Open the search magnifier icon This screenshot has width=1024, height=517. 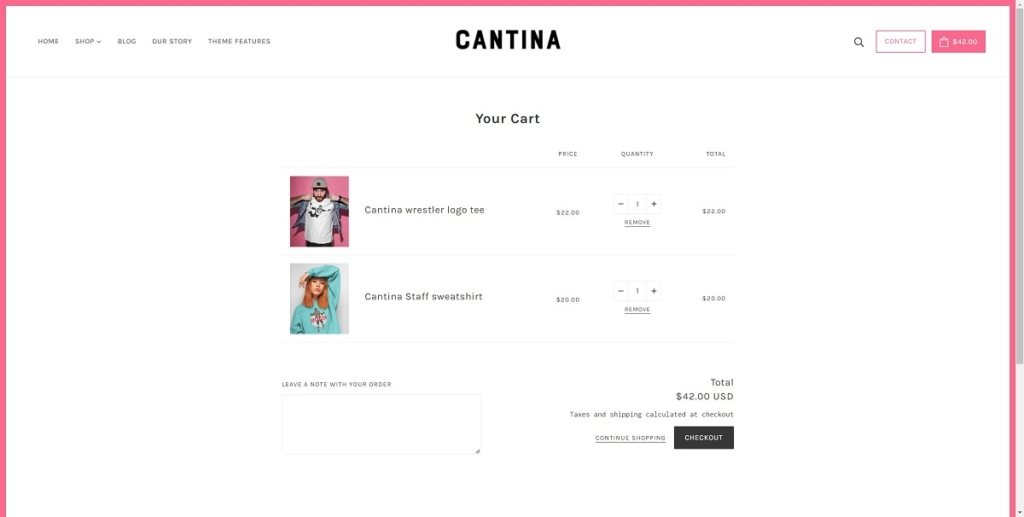point(858,42)
